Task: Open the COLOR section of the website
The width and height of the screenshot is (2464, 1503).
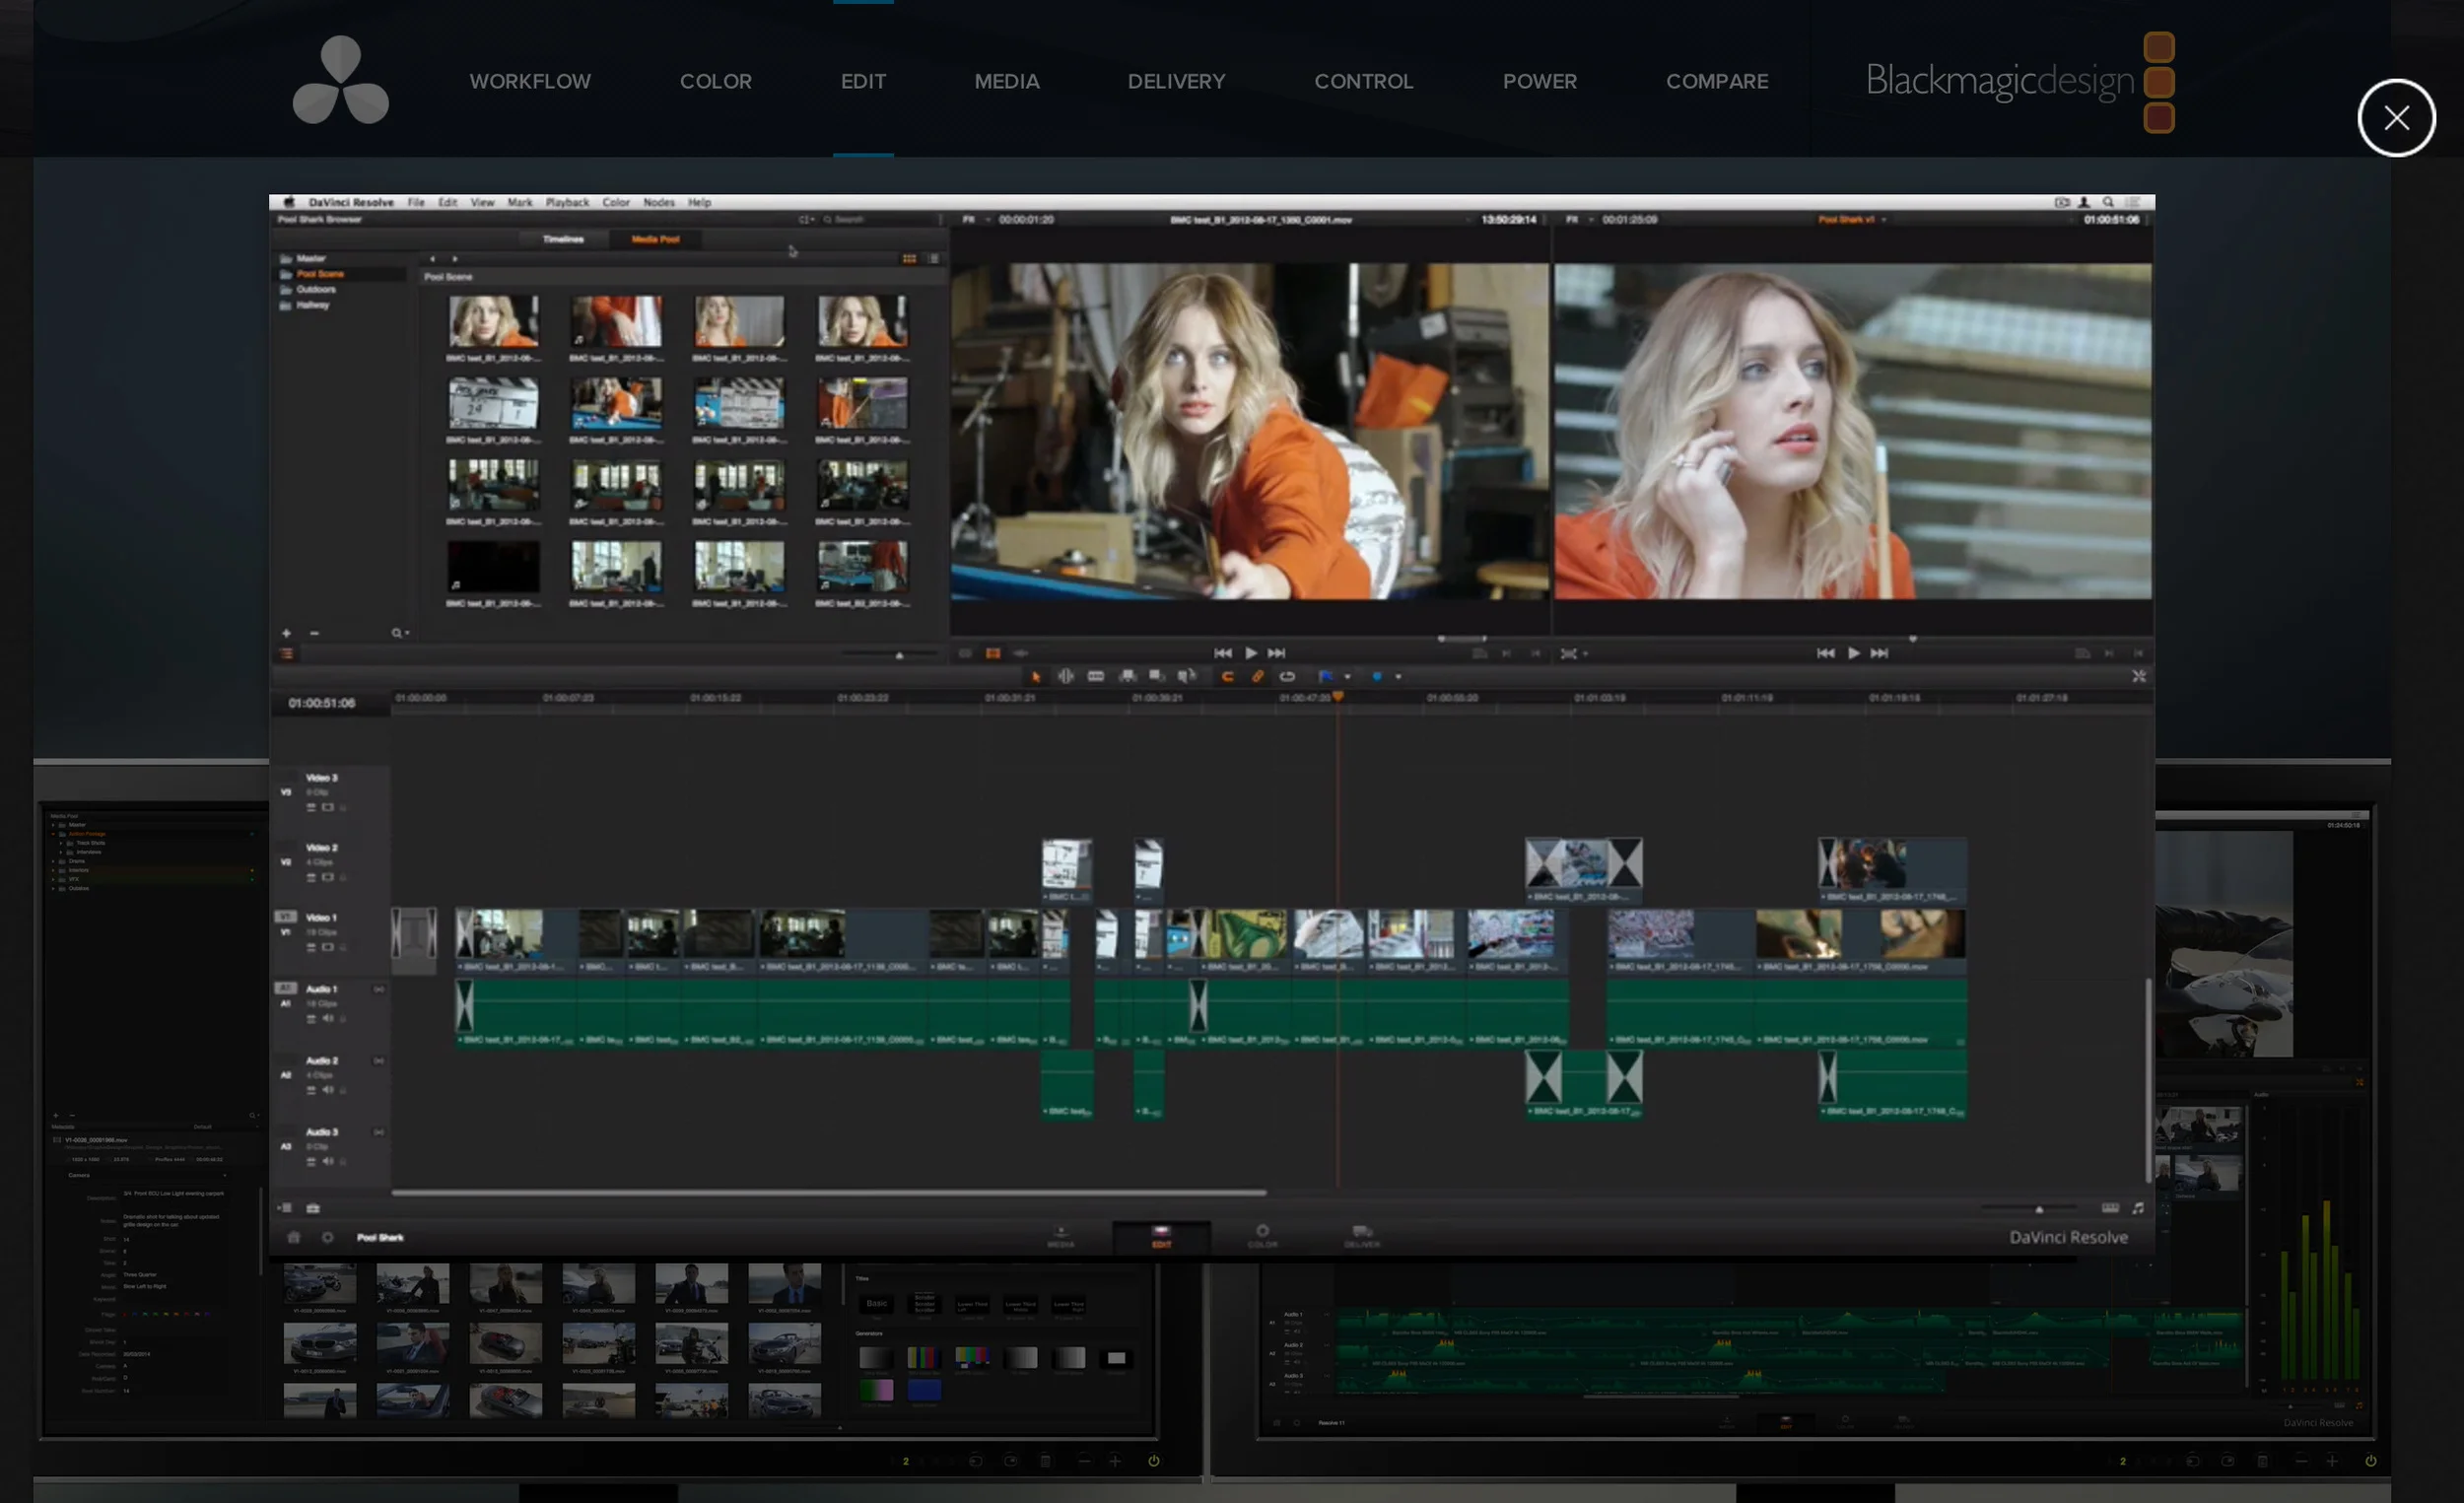Action: click(715, 81)
